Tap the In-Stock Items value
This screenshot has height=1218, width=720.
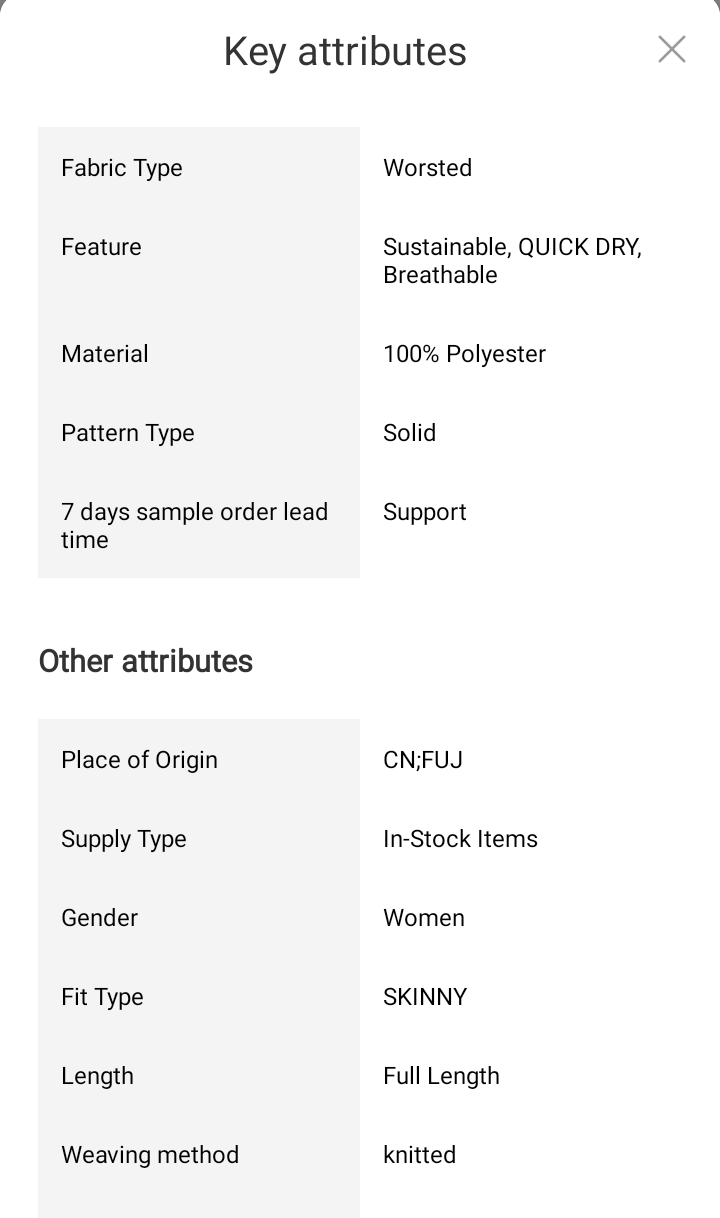(x=460, y=839)
